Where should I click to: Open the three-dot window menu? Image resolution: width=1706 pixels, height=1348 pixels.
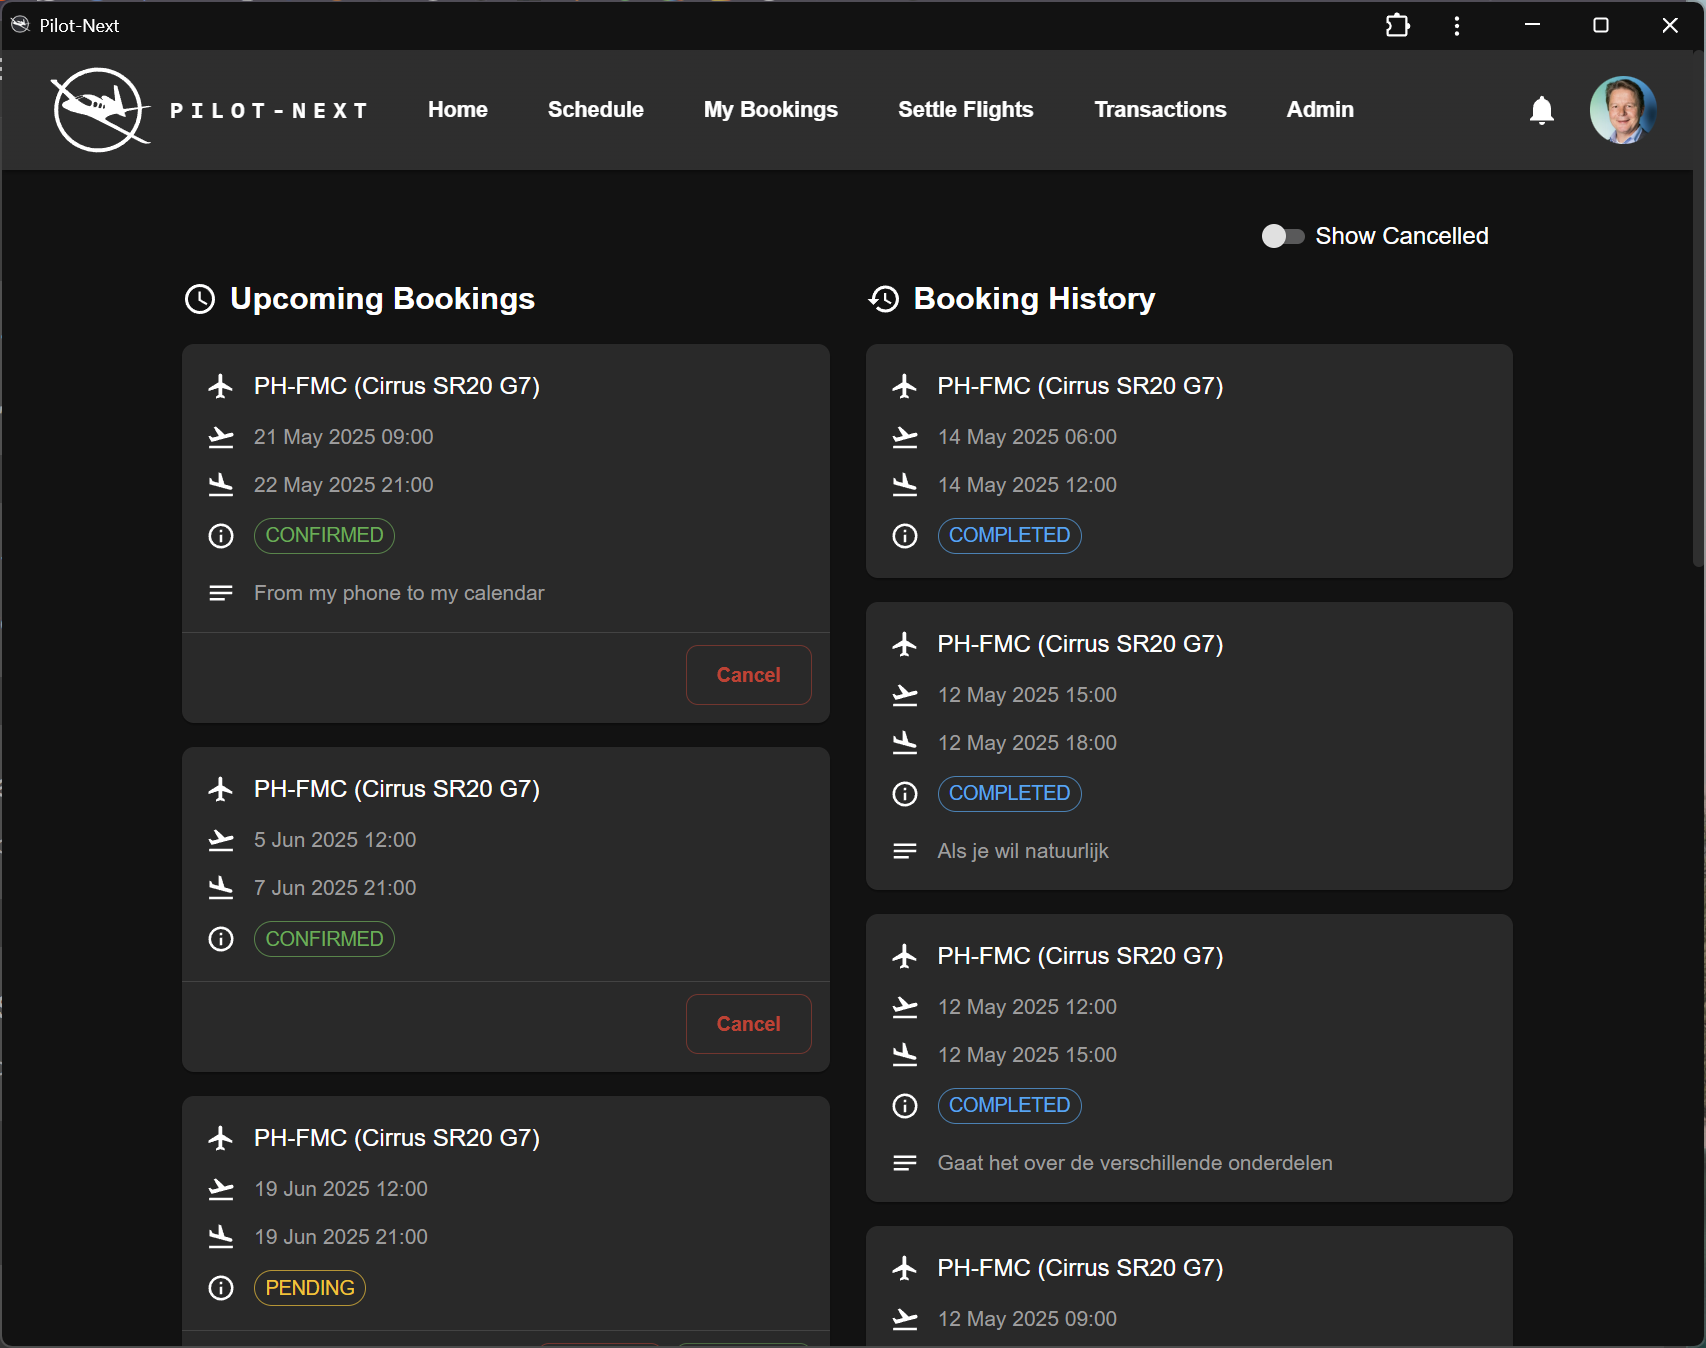coord(1456,26)
